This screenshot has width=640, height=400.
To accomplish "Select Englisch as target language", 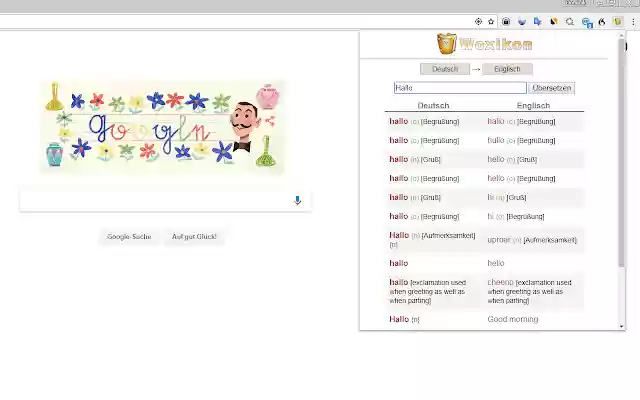I will (507, 69).
